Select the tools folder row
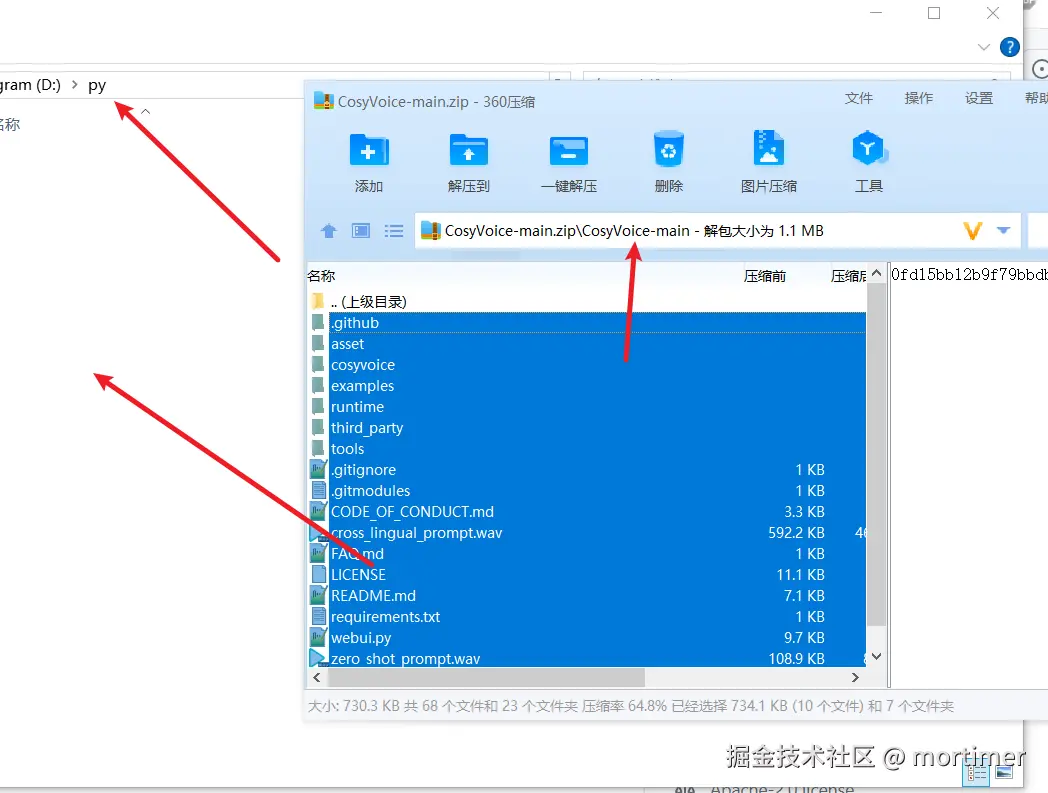1048x793 pixels. pos(587,449)
